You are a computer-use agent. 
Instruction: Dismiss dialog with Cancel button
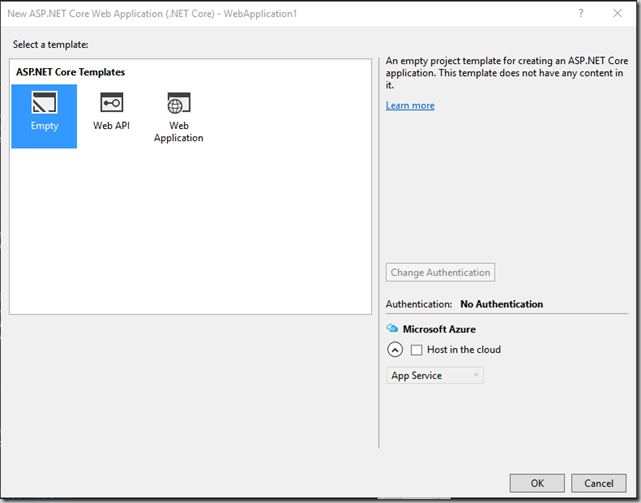tap(598, 483)
